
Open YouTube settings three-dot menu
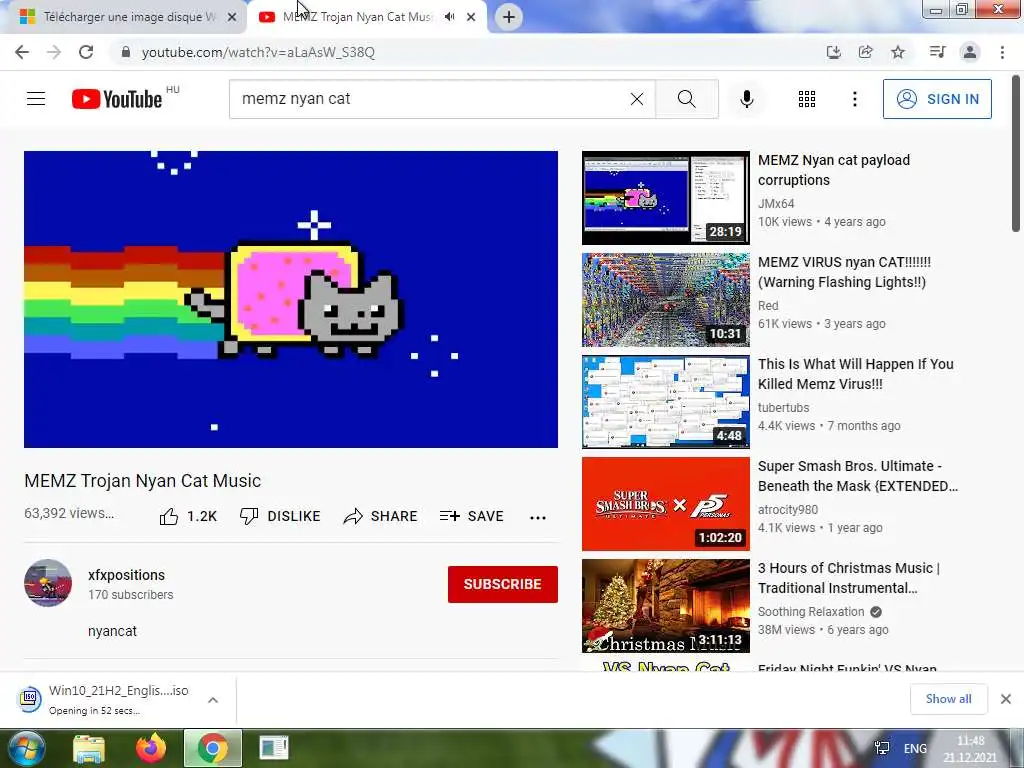pos(854,99)
